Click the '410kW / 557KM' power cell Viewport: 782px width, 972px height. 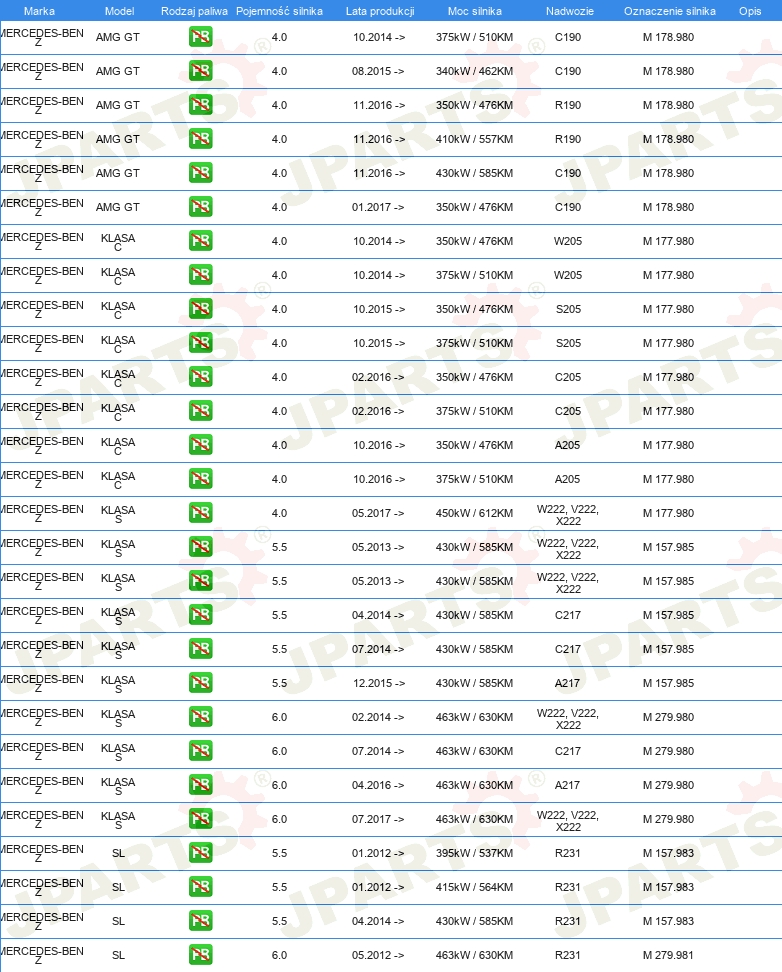(x=474, y=139)
